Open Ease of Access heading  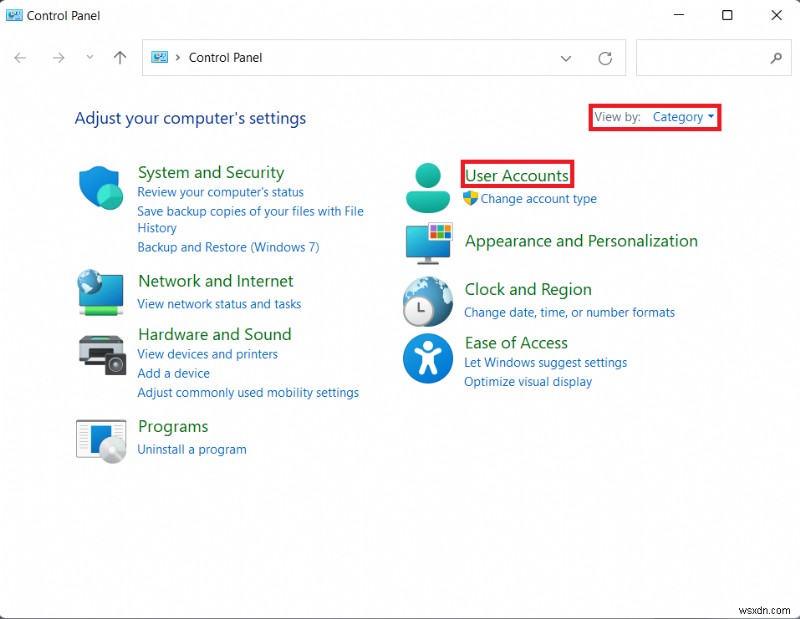516,343
